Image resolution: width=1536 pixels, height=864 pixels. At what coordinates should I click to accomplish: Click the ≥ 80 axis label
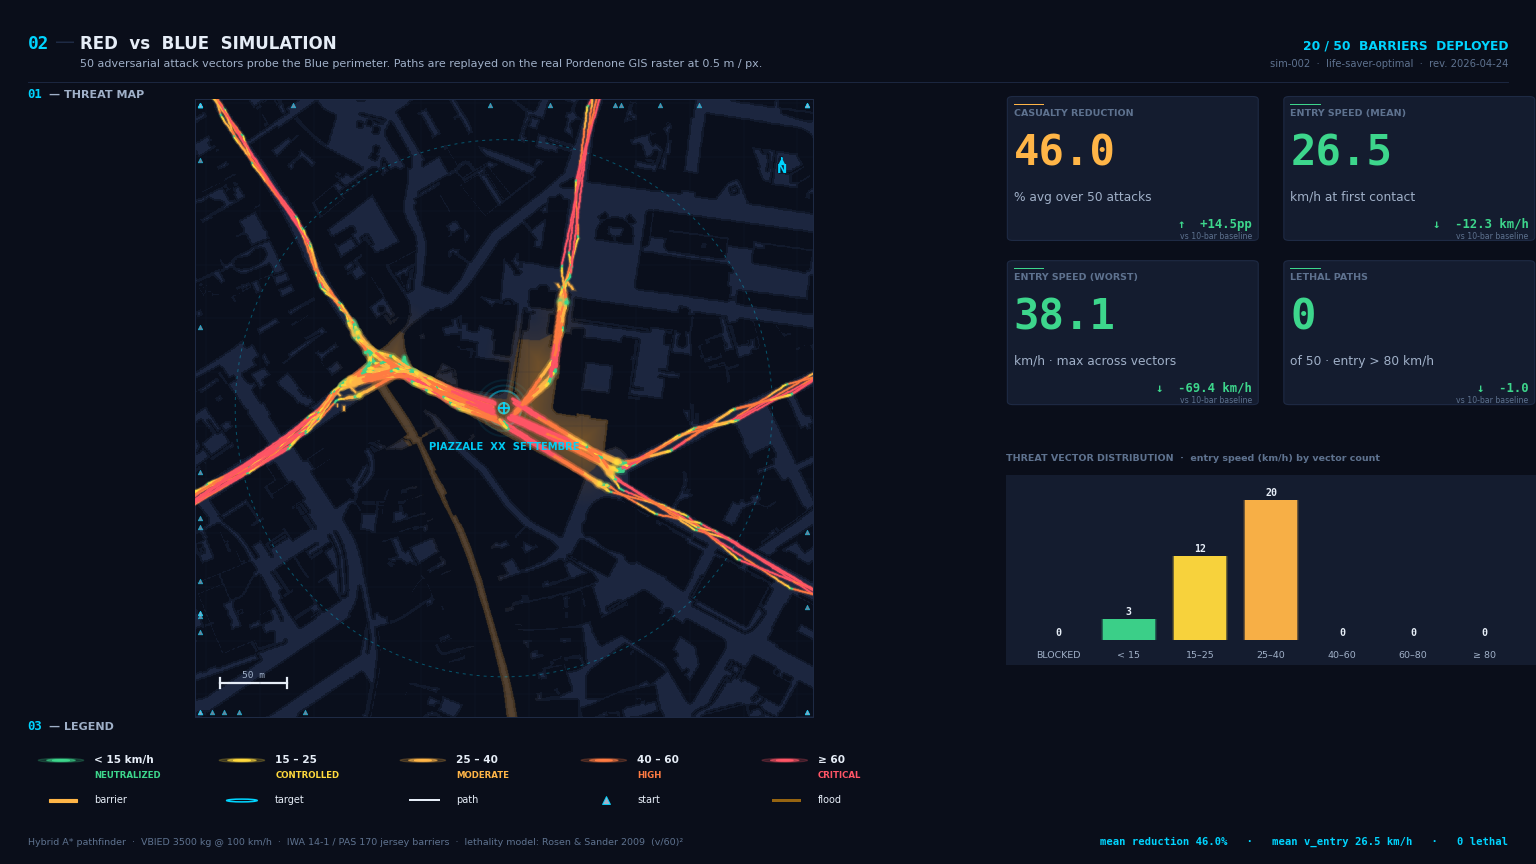1484,655
